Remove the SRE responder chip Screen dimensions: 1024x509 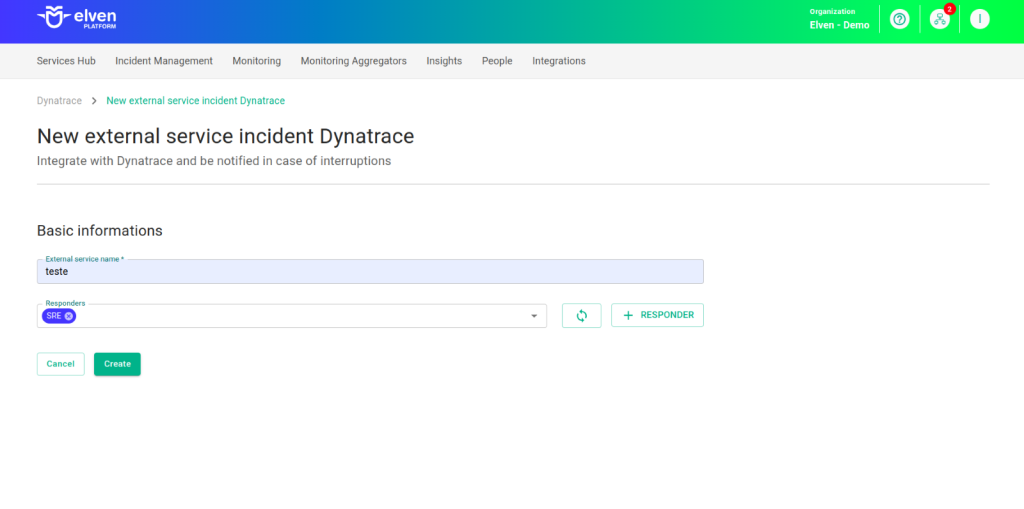point(69,316)
